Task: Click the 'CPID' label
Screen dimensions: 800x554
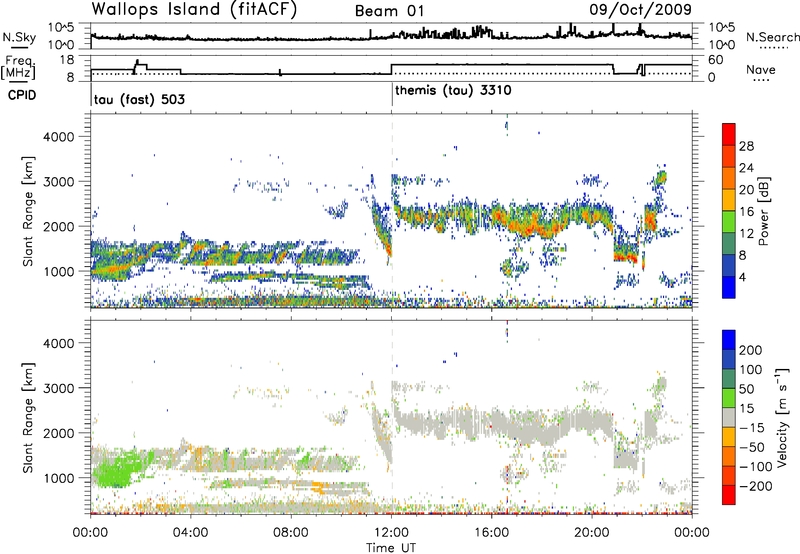Action: 21,95
